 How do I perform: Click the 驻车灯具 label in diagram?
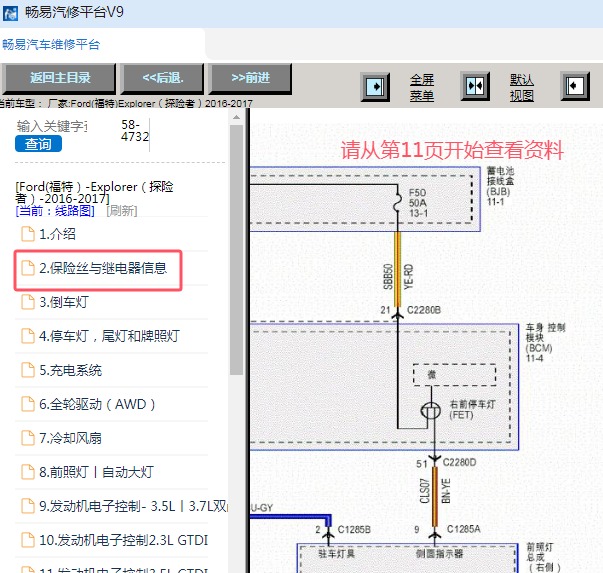click(x=336, y=554)
